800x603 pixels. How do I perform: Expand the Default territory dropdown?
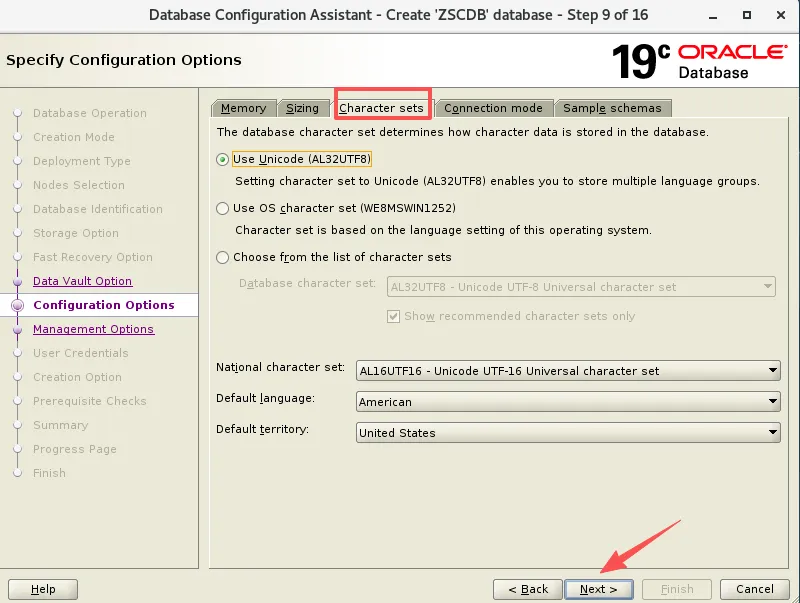[568, 433]
